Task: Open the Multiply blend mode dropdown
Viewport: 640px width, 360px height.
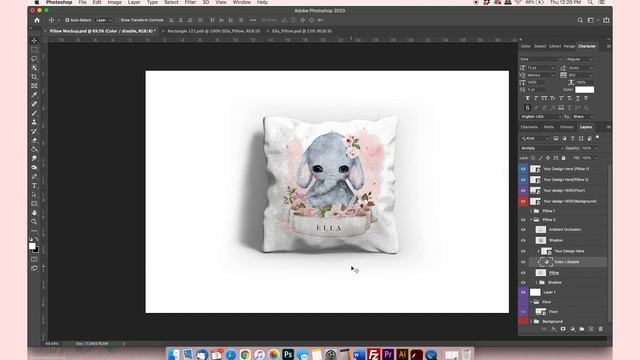Action: [541, 148]
